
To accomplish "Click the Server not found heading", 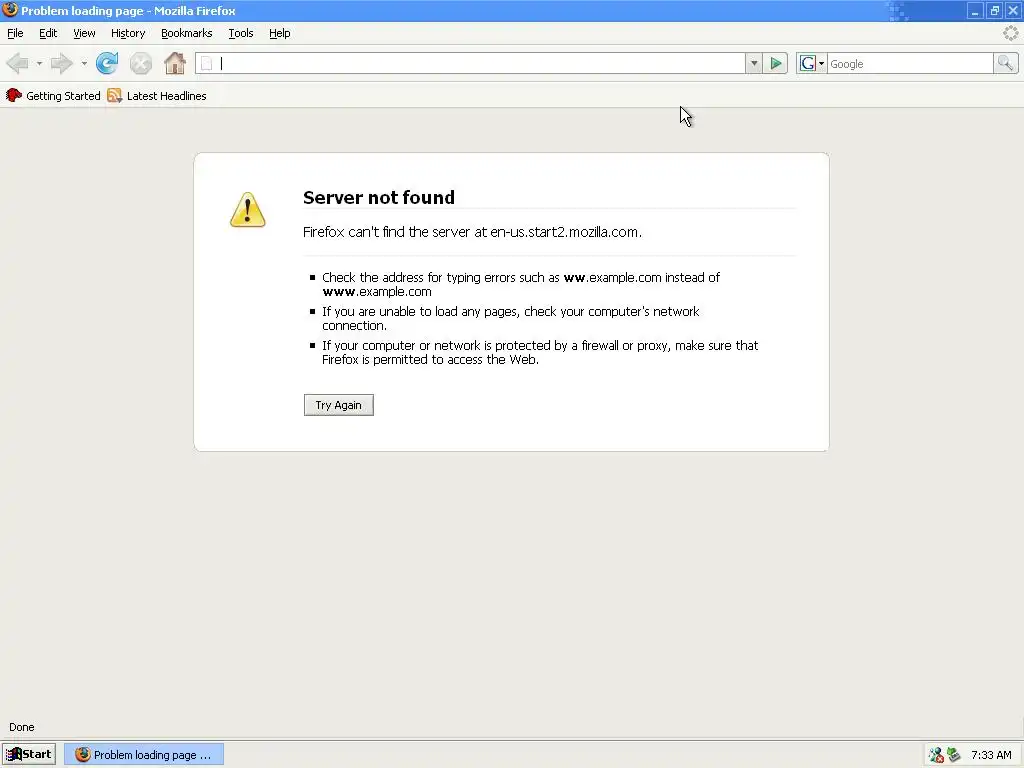I will coord(379,197).
